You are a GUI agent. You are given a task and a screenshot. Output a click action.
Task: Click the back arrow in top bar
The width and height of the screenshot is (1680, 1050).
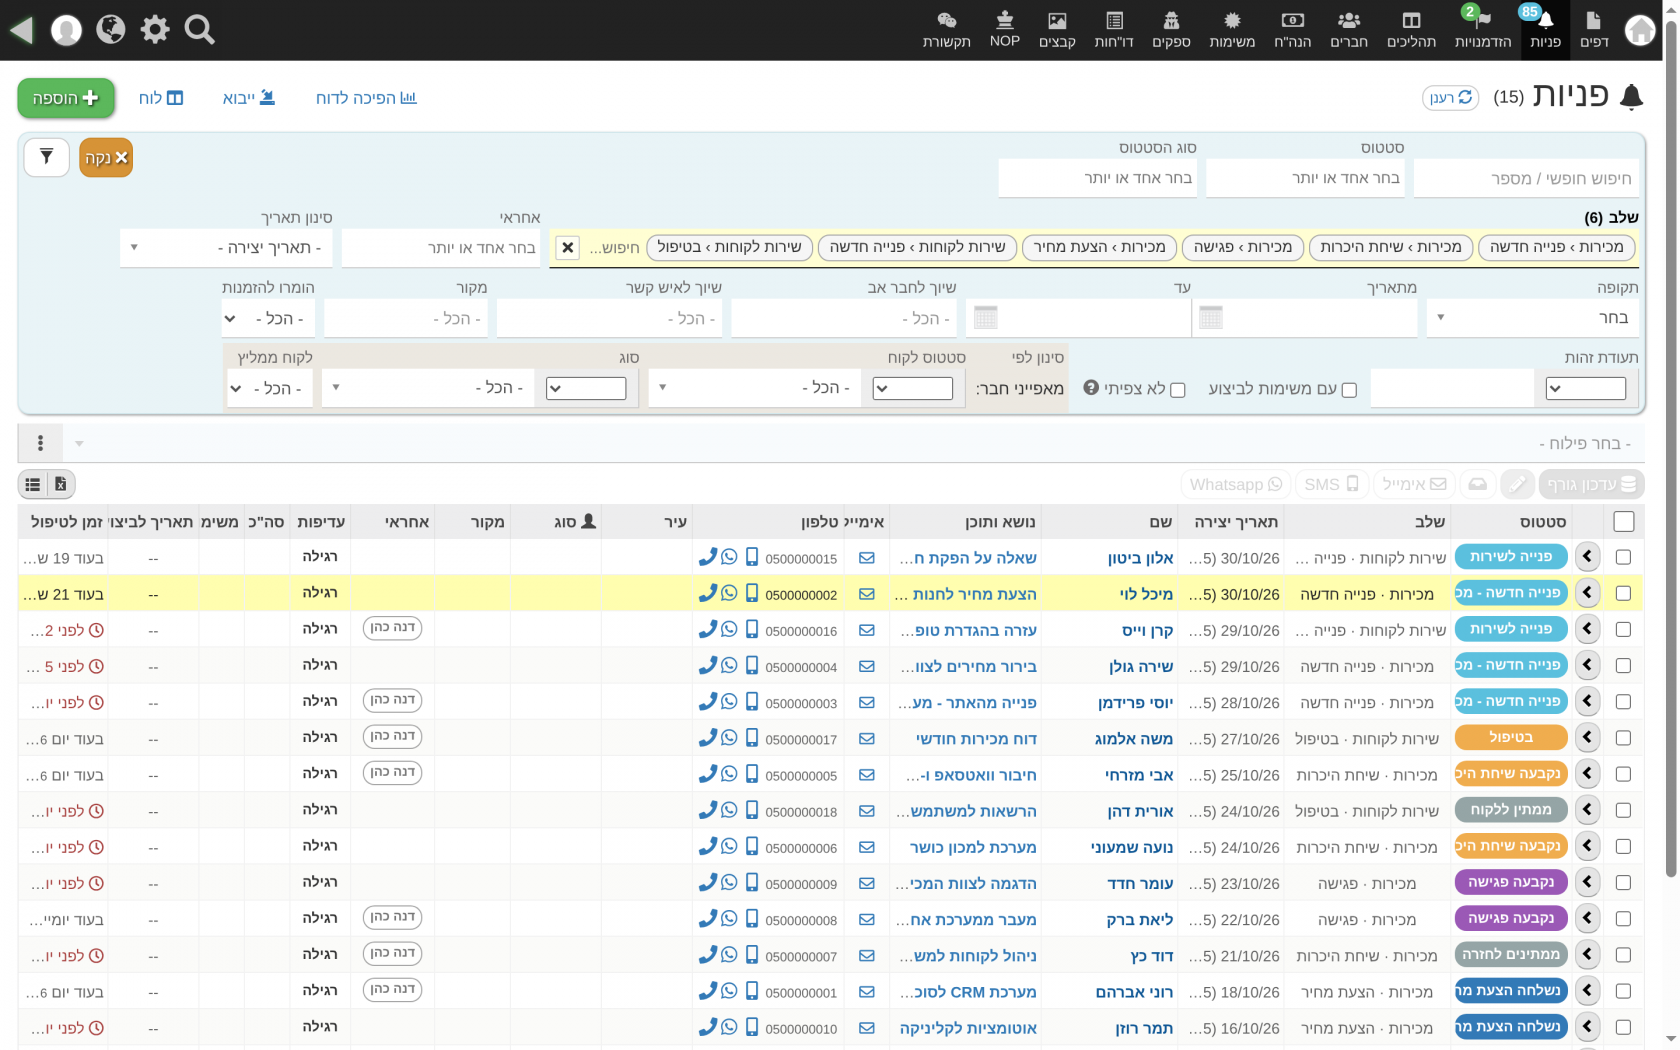click(22, 30)
